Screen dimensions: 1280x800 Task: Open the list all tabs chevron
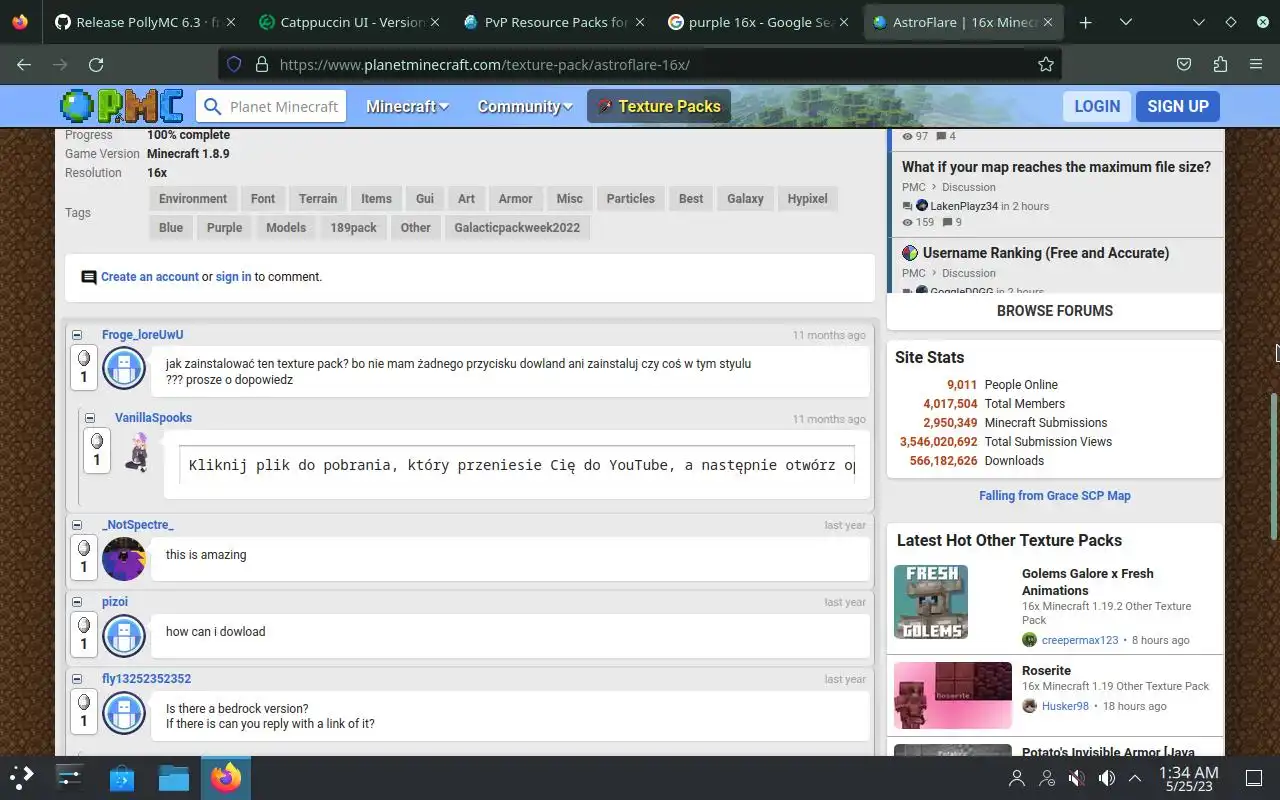coord(1126,22)
